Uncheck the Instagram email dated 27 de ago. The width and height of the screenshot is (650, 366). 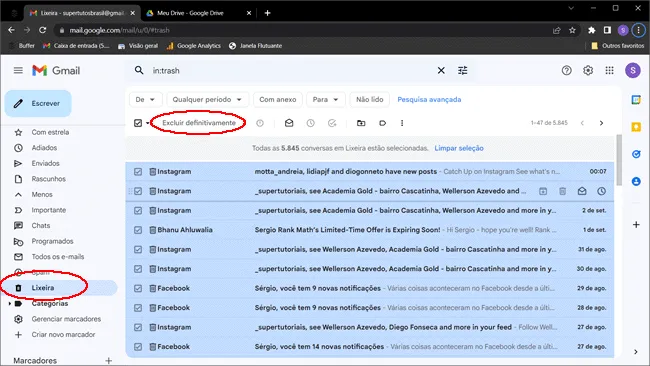138,327
